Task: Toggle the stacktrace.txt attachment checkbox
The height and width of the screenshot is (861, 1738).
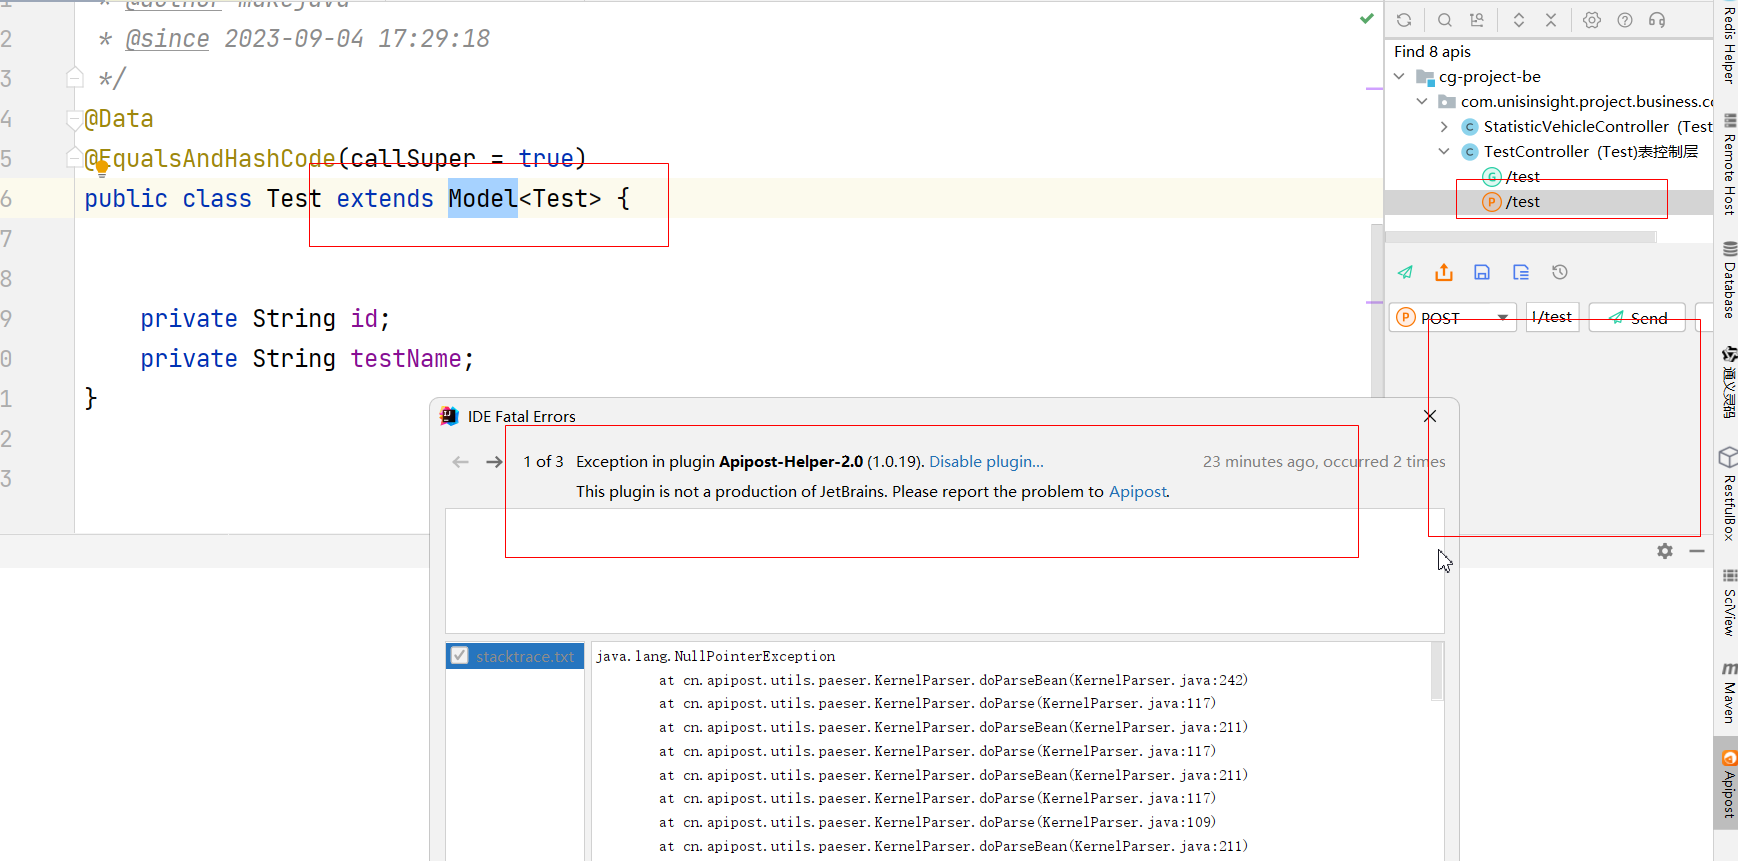Action: (460, 656)
